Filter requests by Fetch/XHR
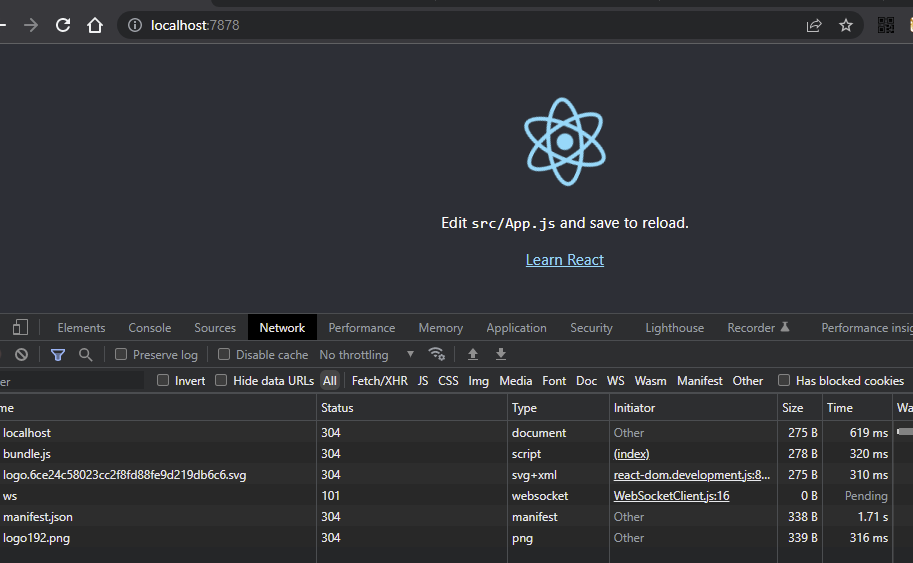 click(380, 381)
